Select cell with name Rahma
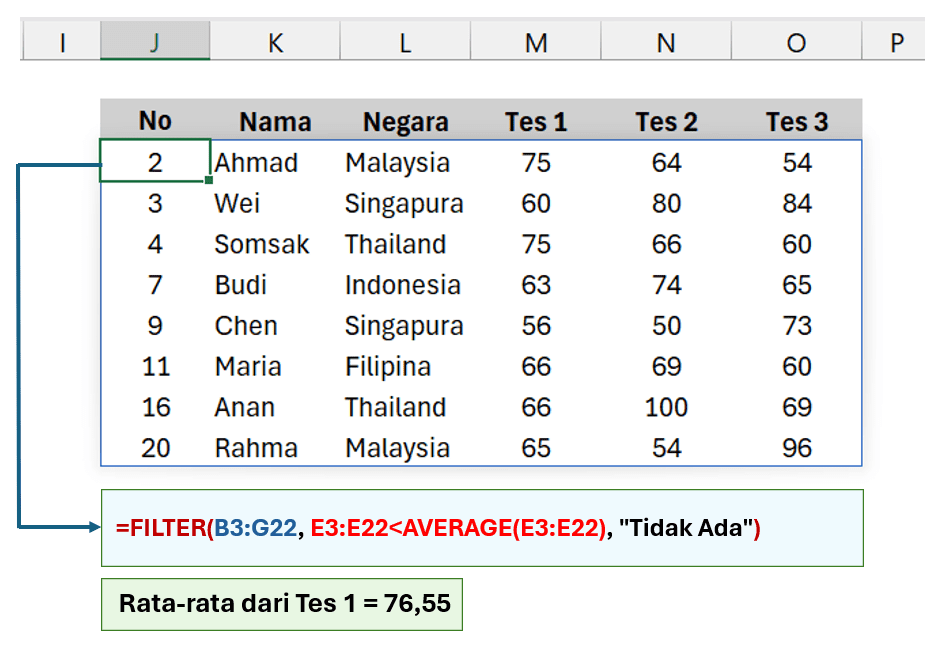Viewport: 942px width, 645px height. click(275, 448)
